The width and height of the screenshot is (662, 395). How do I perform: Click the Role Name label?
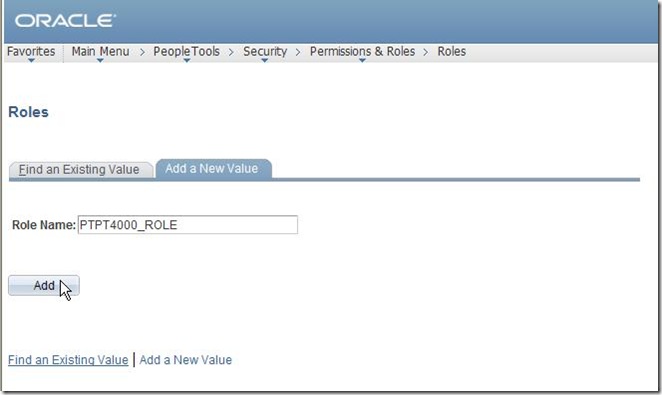44,225
